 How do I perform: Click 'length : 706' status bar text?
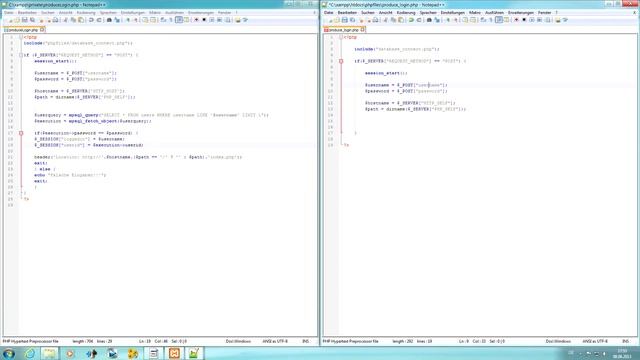click(83, 341)
